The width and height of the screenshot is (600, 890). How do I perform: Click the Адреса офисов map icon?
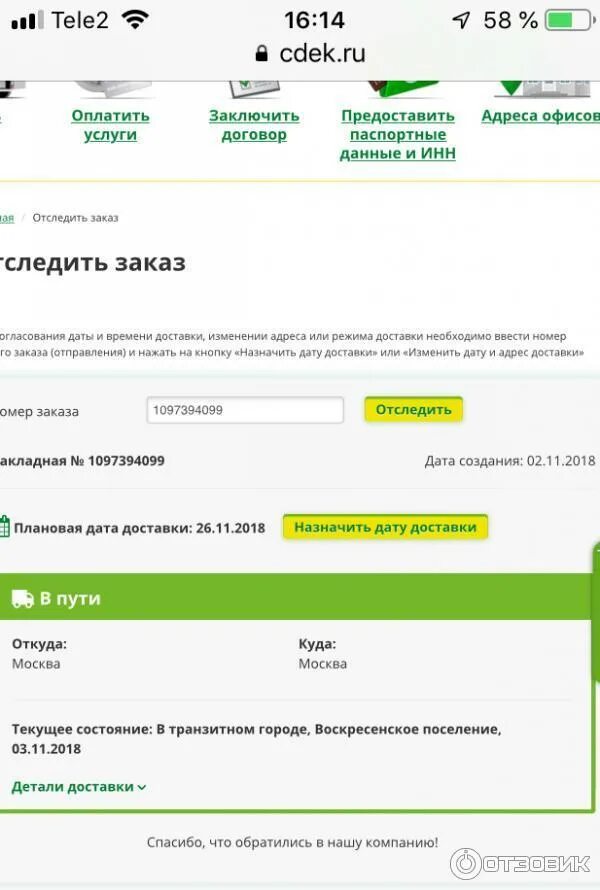pyautogui.click(x=543, y=88)
